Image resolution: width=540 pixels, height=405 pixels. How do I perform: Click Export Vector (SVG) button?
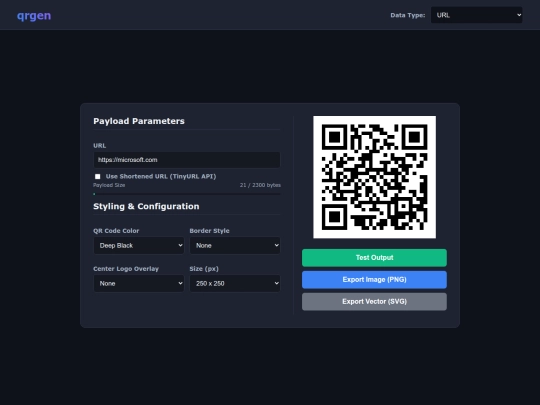374,302
